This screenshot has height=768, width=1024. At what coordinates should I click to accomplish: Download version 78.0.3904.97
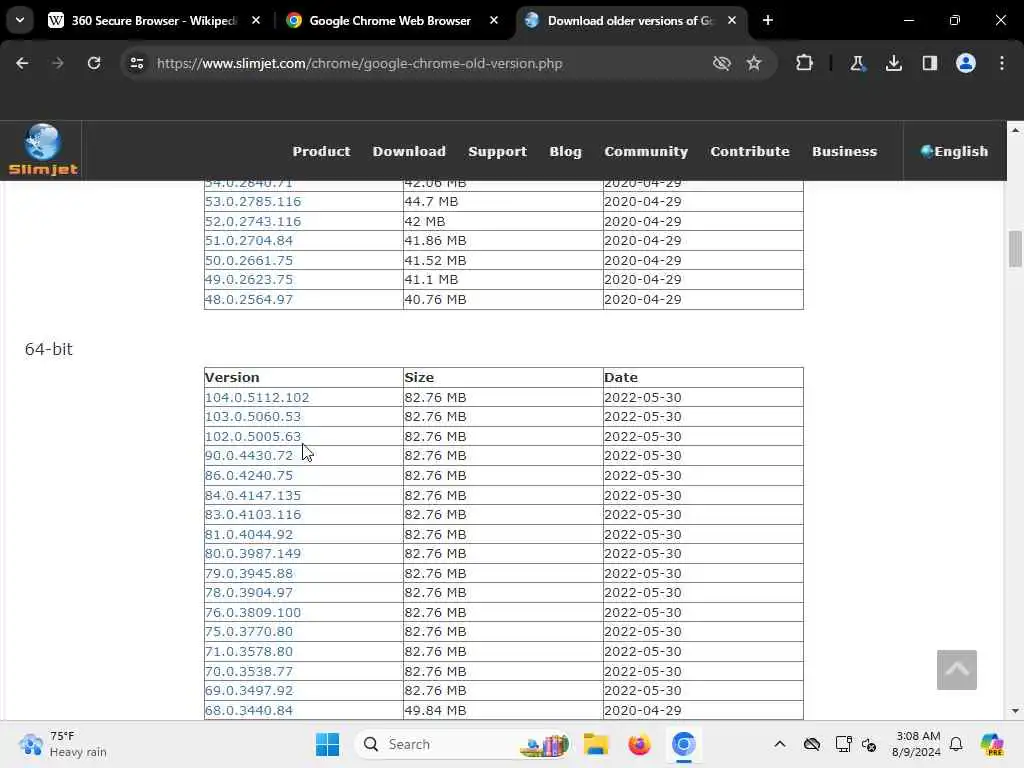[249, 593]
